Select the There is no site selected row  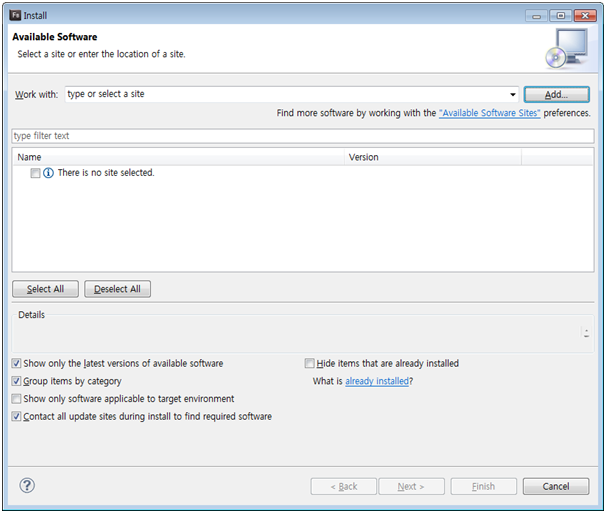point(303,173)
